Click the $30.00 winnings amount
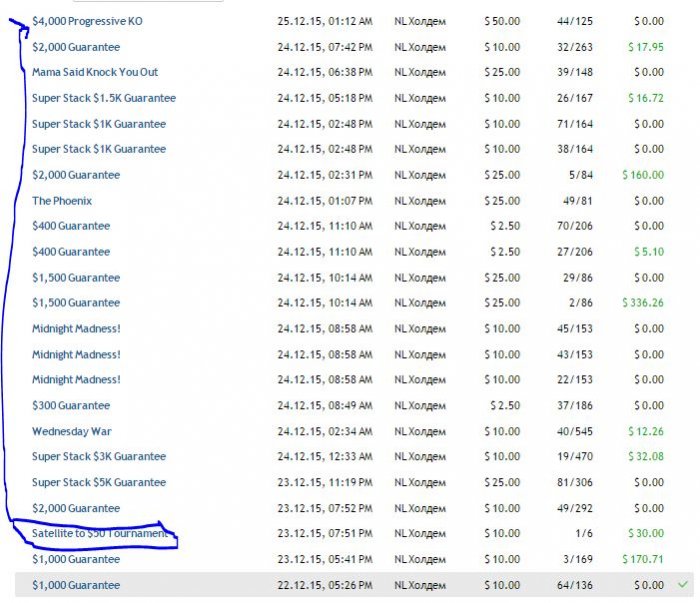Image resolution: width=700 pixels, height=603 pixels. (646, 533)
